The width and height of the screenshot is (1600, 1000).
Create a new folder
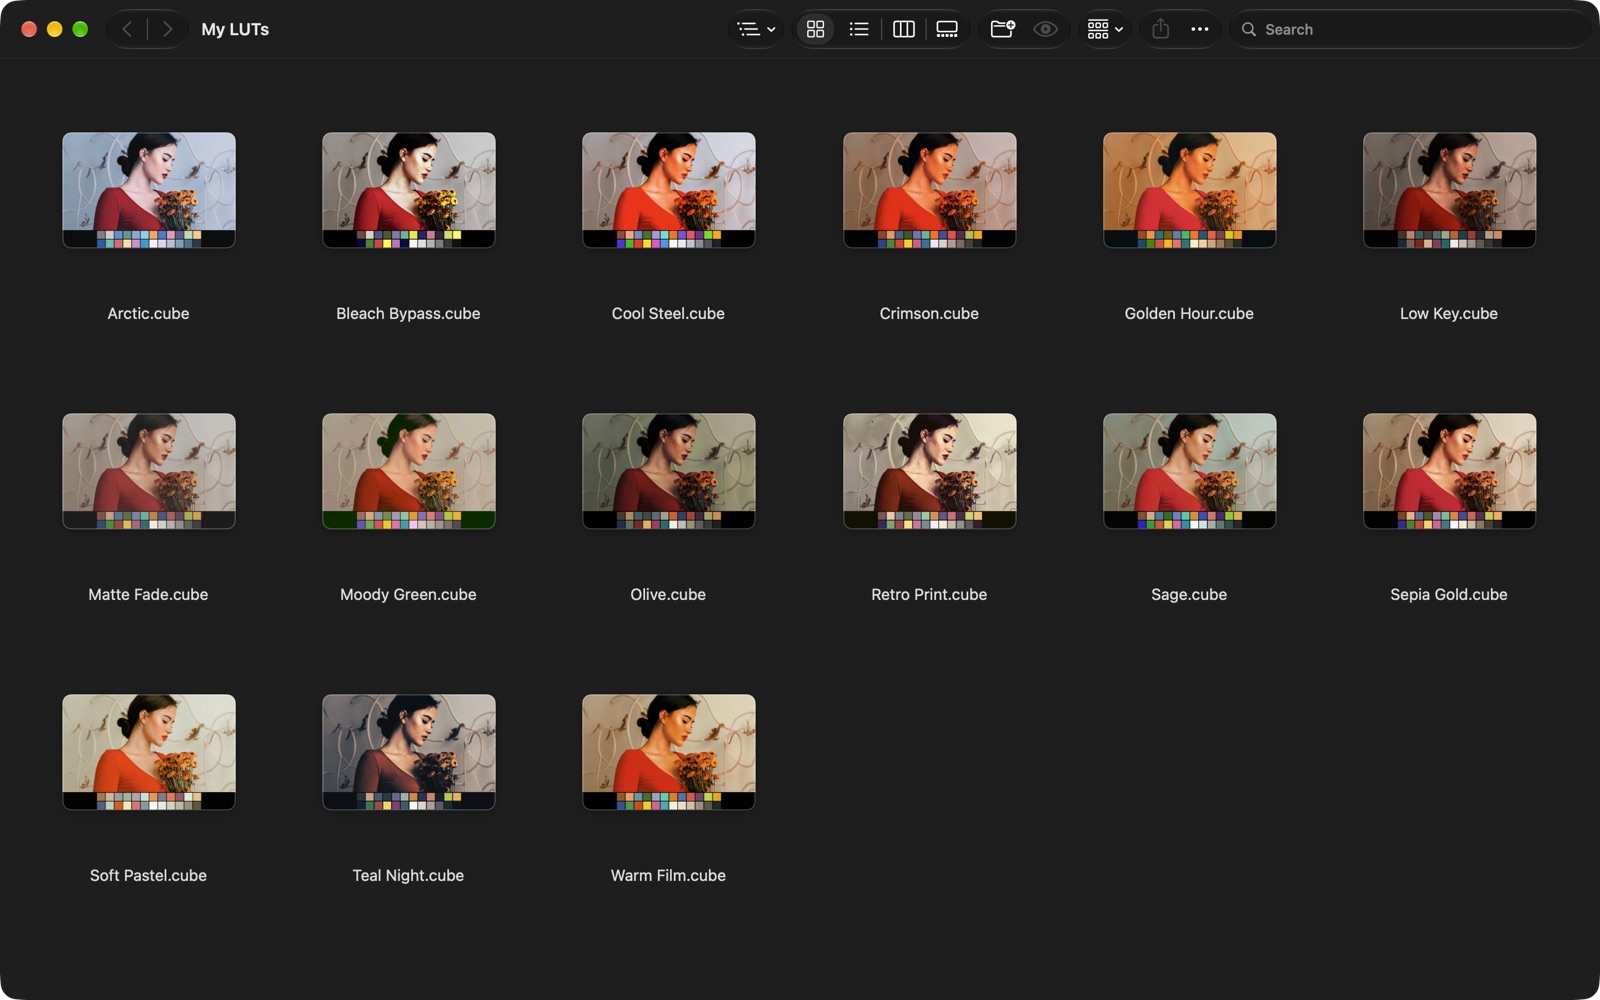(x=1002, y=29)
